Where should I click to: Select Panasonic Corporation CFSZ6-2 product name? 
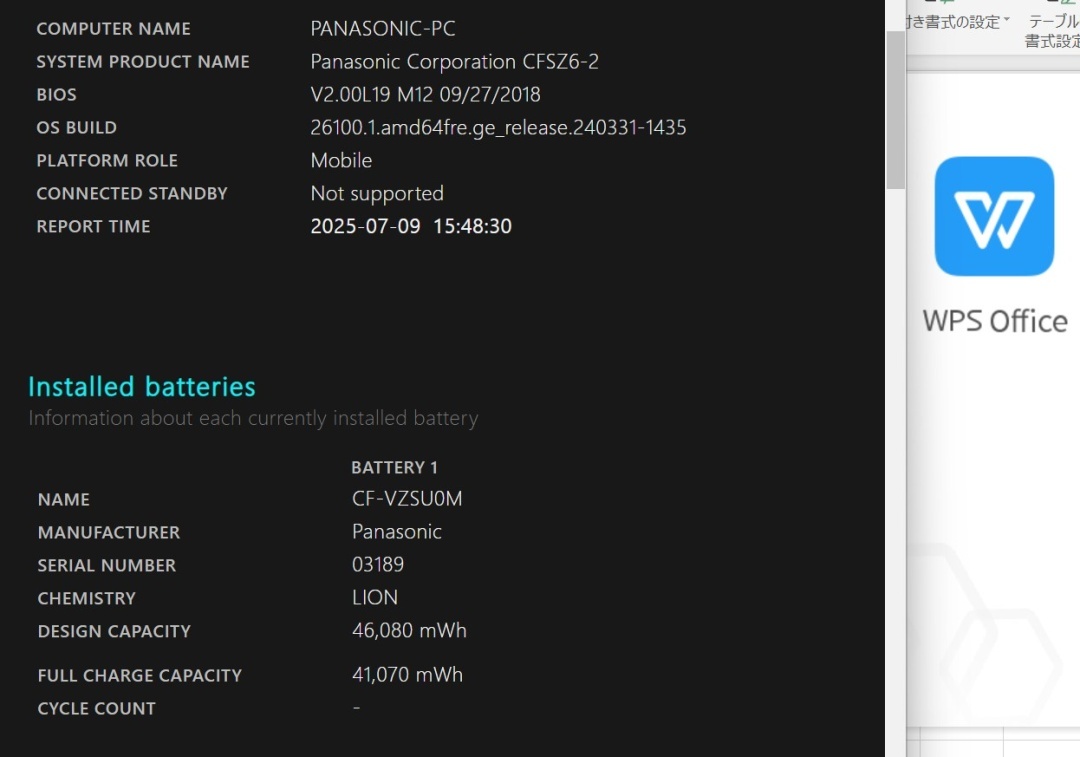point(455,61)
